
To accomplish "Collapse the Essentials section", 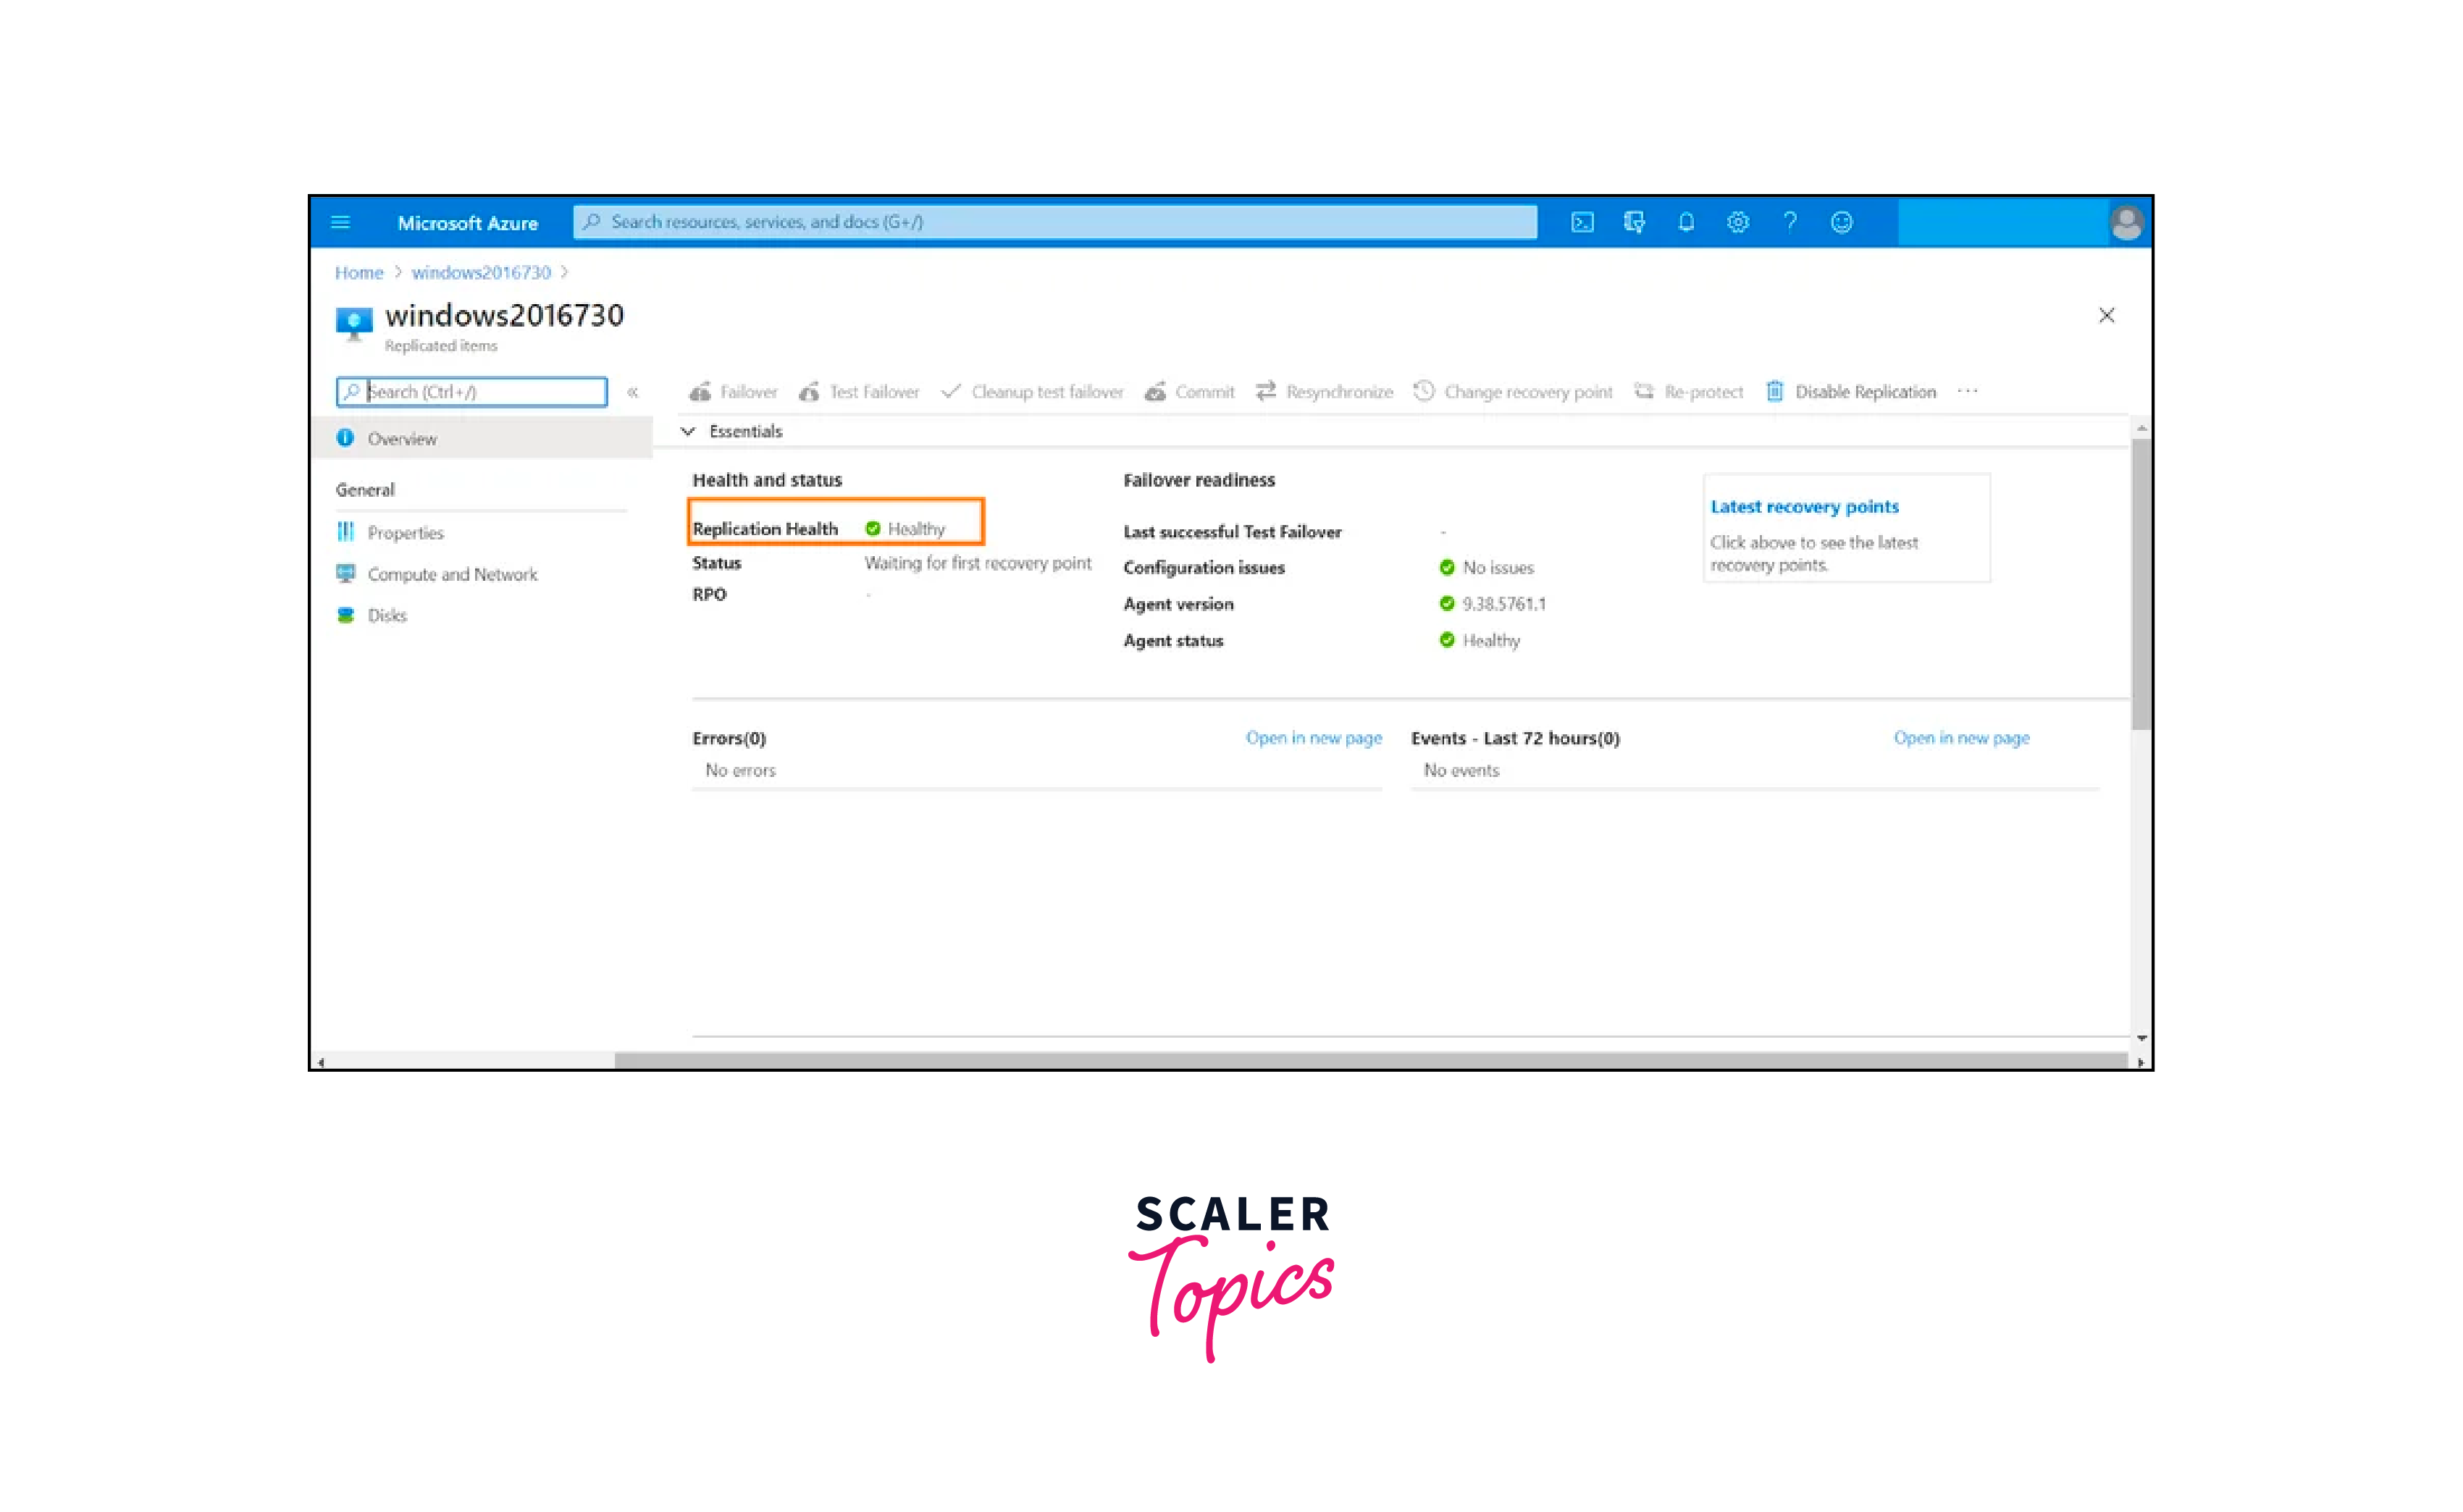I will click(688, 431).
